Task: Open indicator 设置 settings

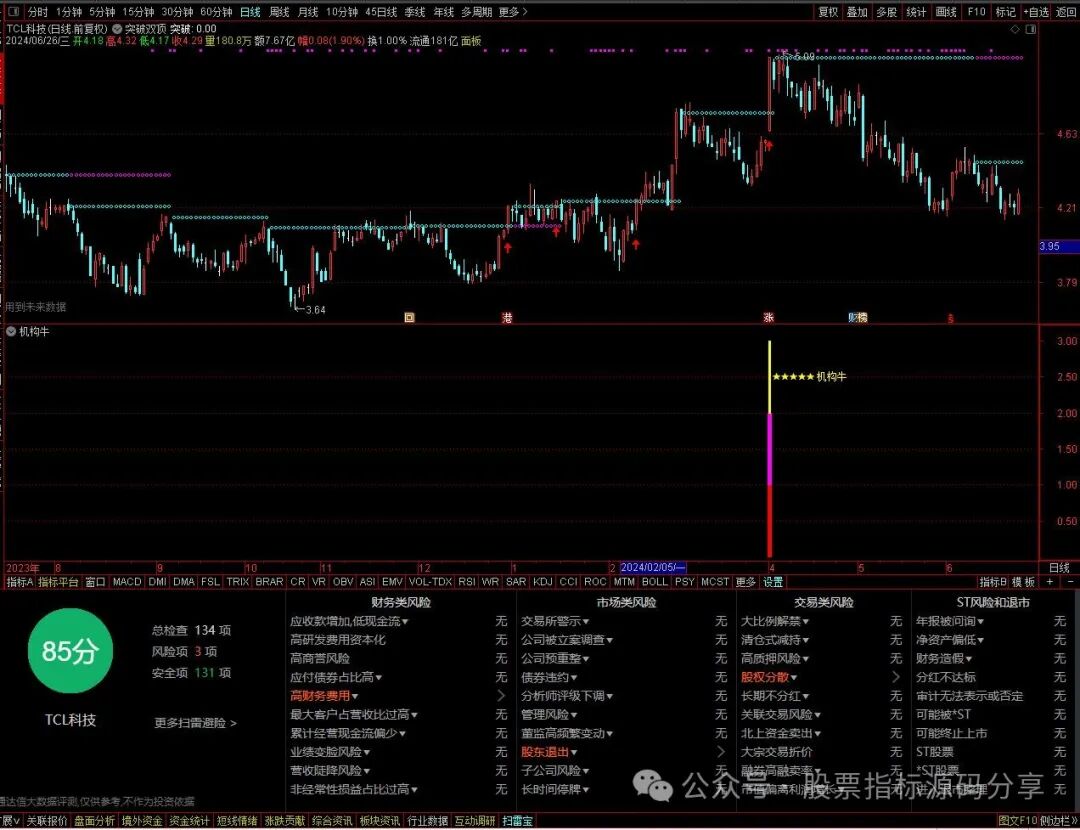Action: (x=773, y=582)
